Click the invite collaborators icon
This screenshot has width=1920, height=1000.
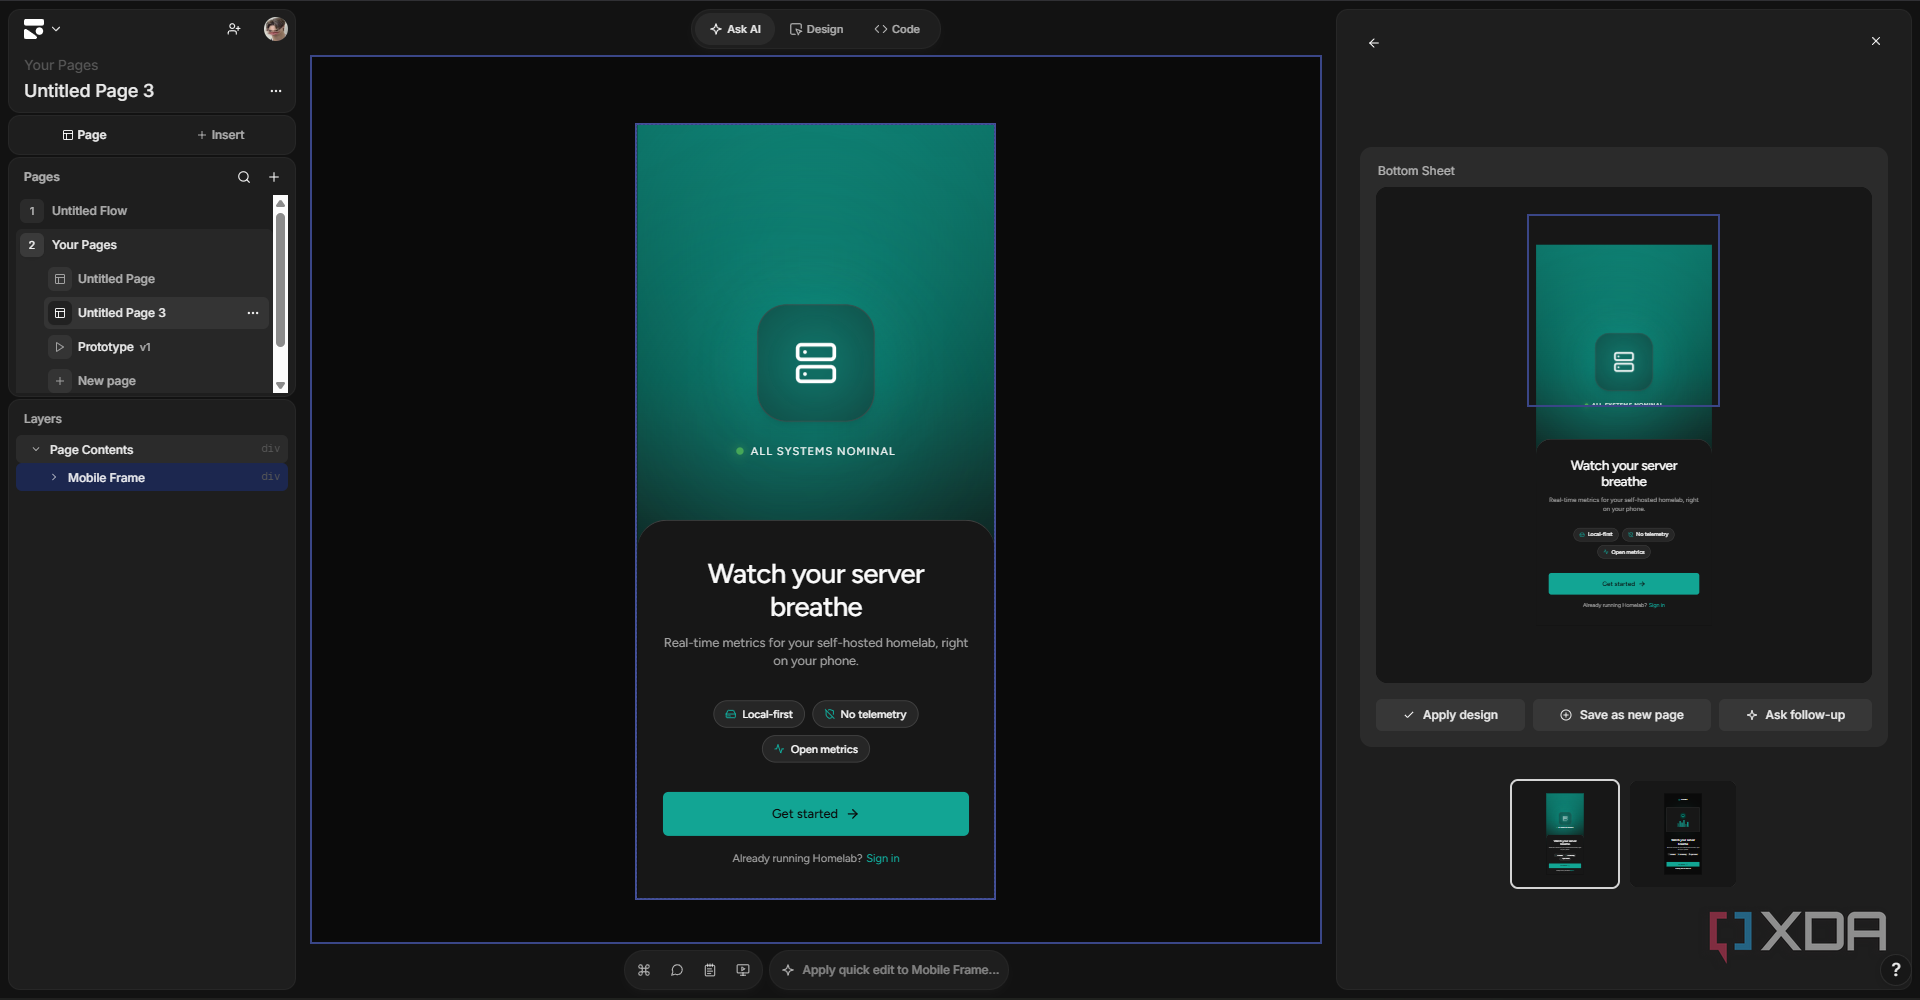point(234,29)
